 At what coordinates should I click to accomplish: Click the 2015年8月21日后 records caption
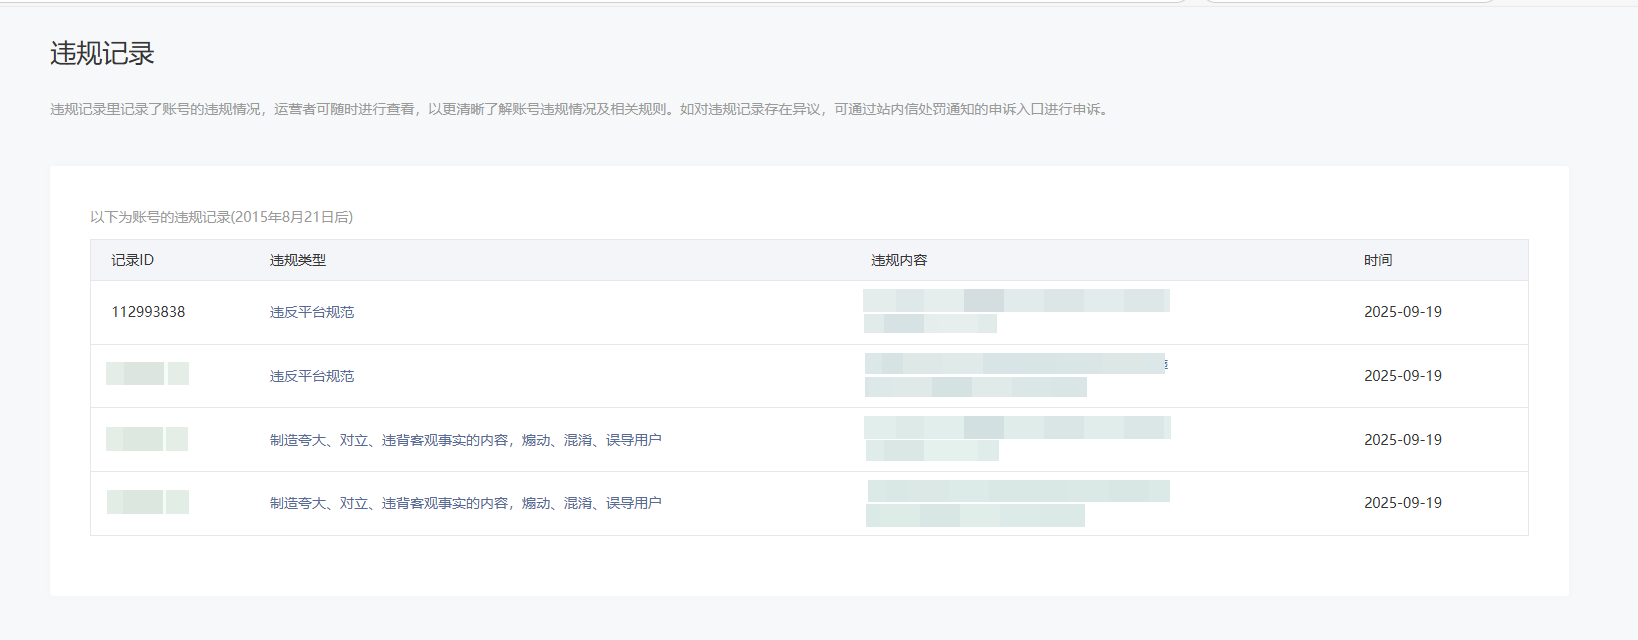(x=221, y=217)
